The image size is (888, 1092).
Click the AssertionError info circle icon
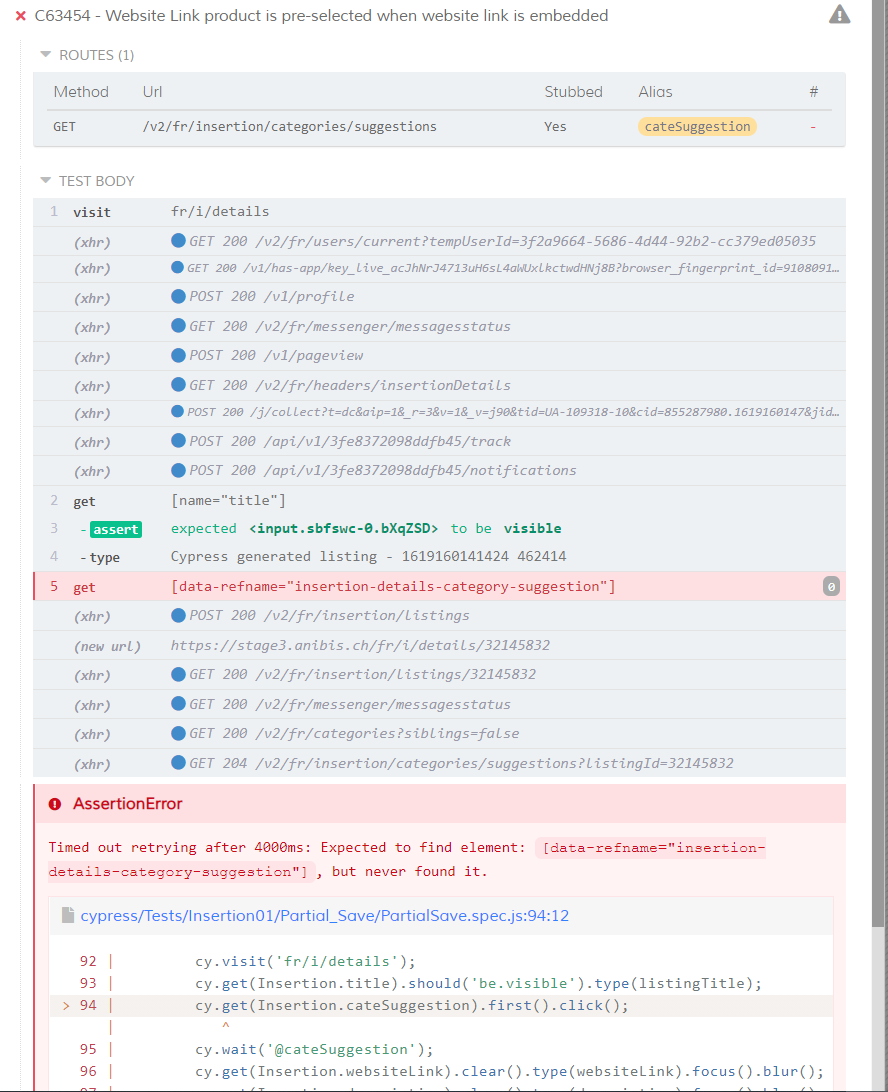(x=53, y=804)
